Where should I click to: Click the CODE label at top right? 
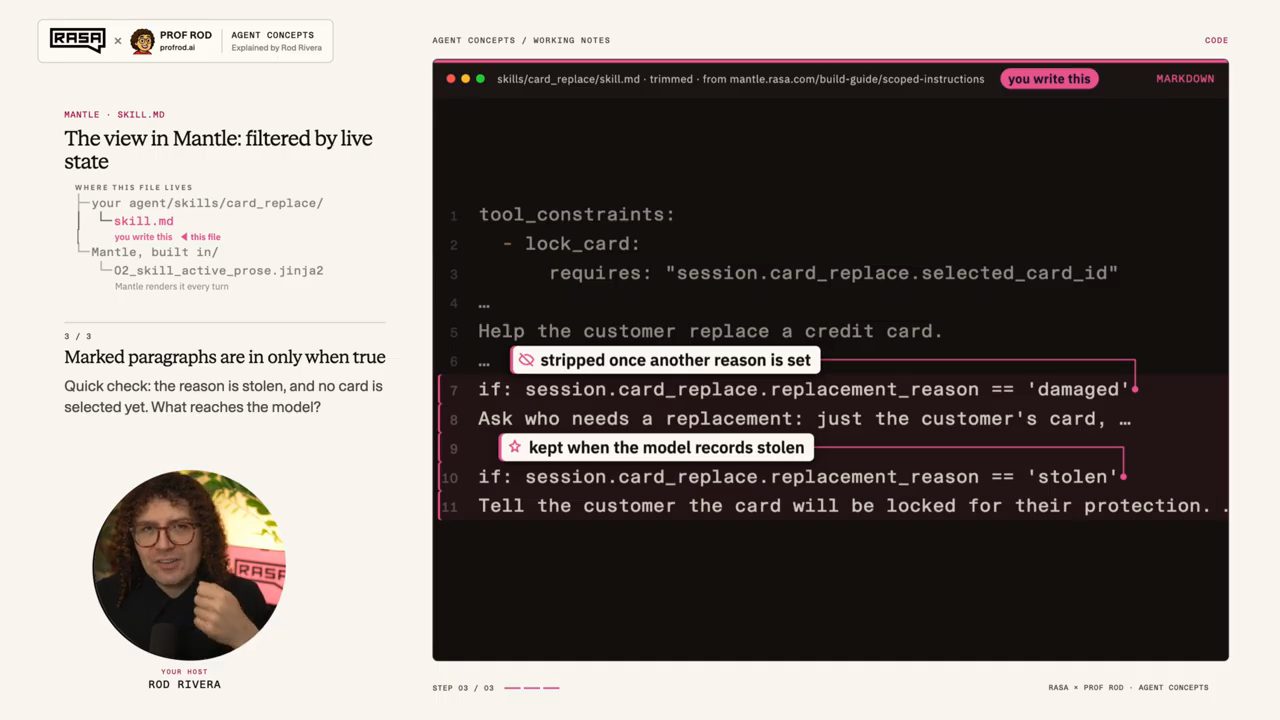tap(1216, 41)
